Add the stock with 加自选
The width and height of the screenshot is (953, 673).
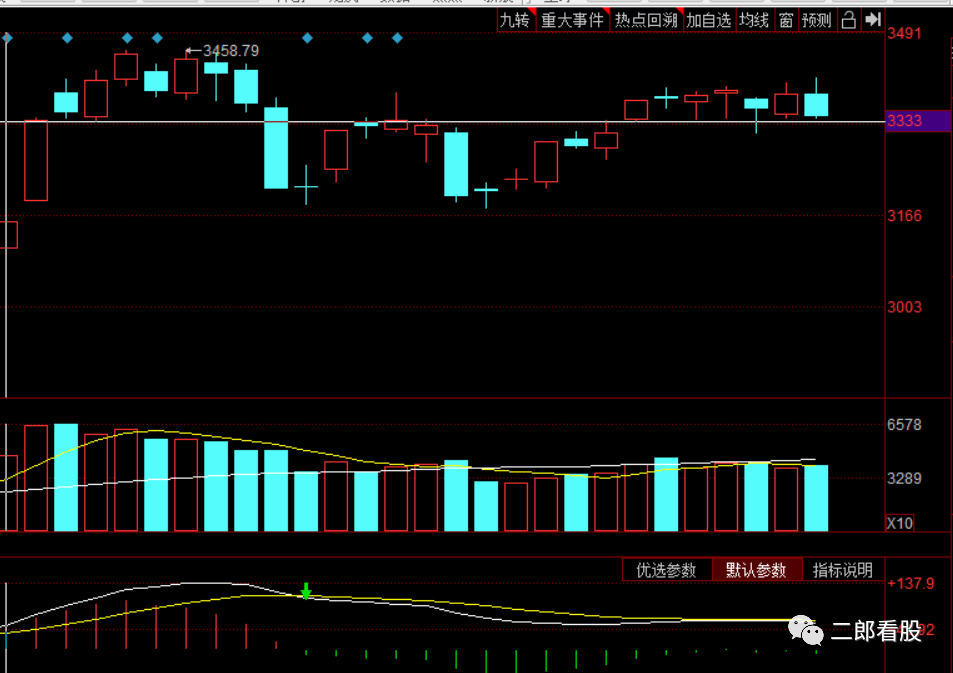[709, 20]
